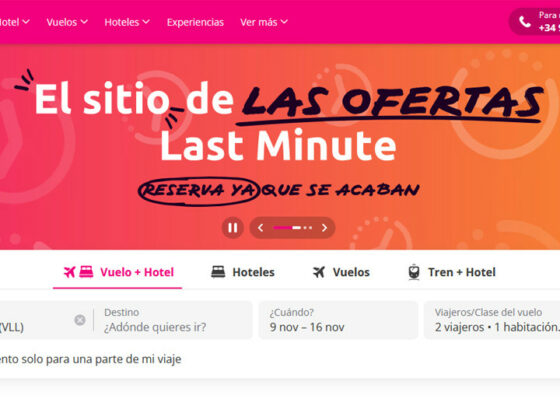Click the phone icon in header
The width and height of the screenshot is (560, 420).
[x=525, y=22]
